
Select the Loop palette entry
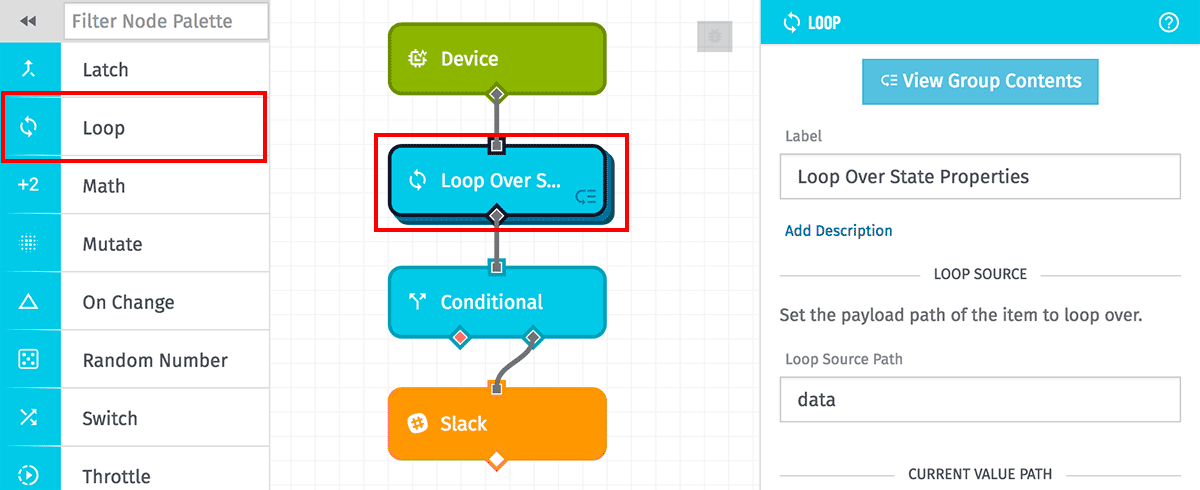pyautogui.click(x=165, y=128)
